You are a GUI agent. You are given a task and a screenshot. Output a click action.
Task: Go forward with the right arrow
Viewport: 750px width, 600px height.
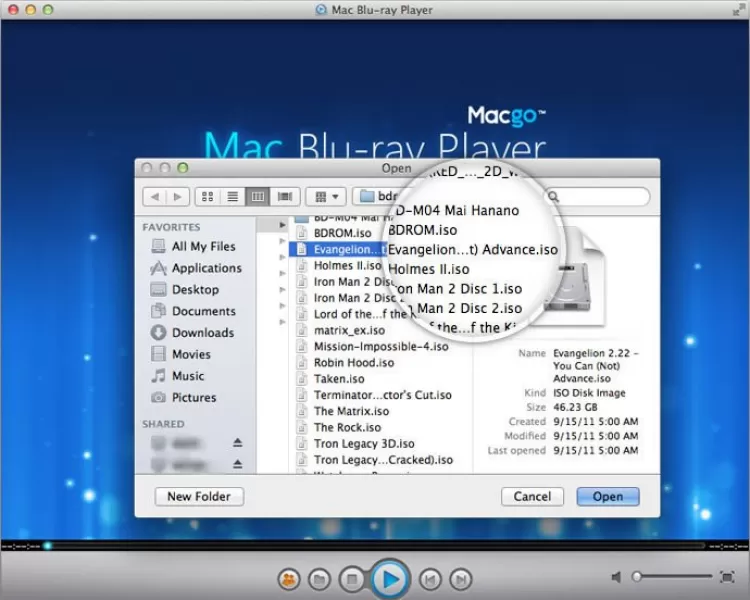177,197
